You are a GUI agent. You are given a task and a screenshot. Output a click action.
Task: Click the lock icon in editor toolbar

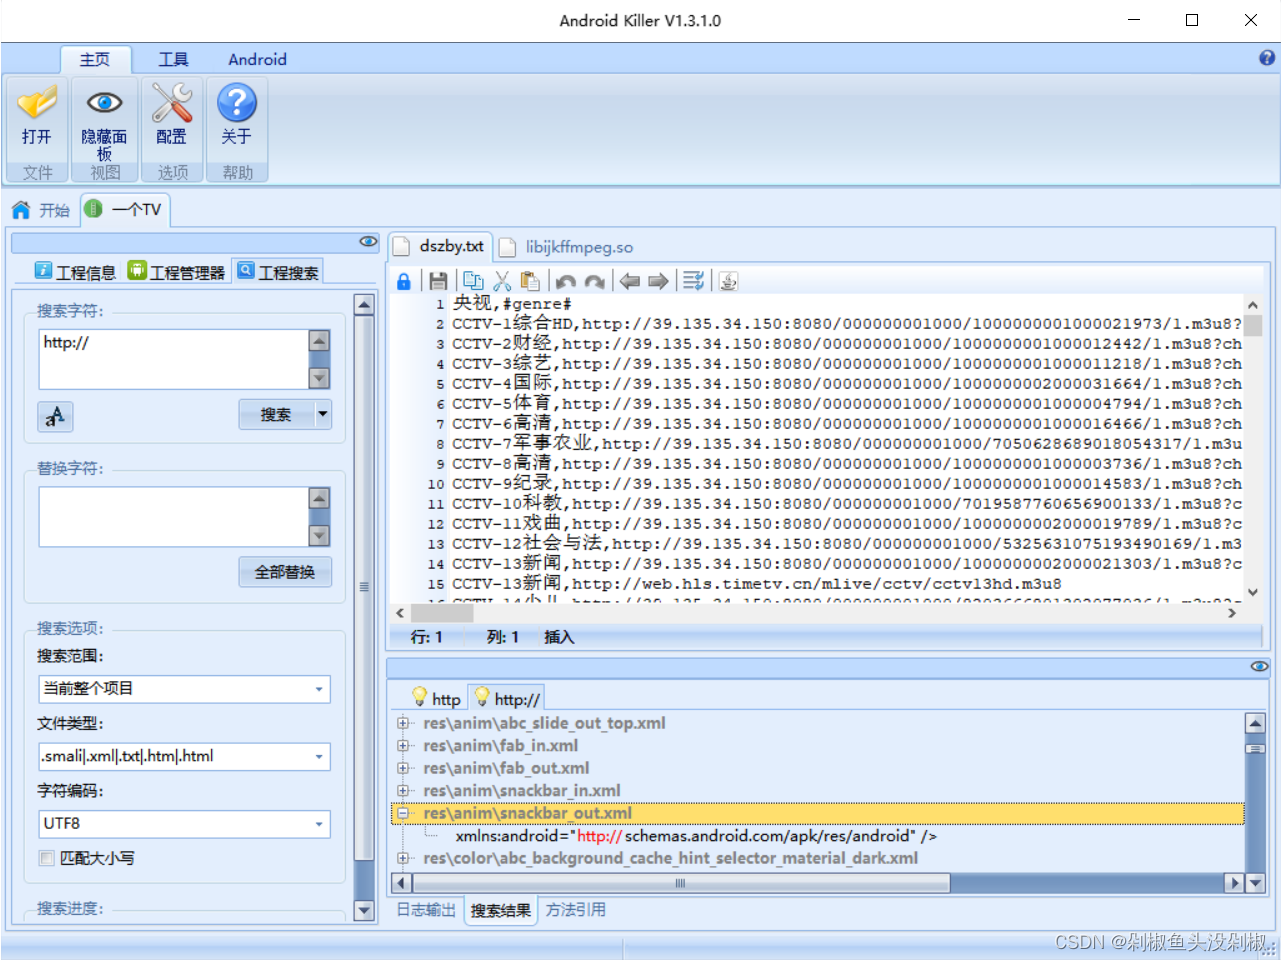click(x=404, y=282)
